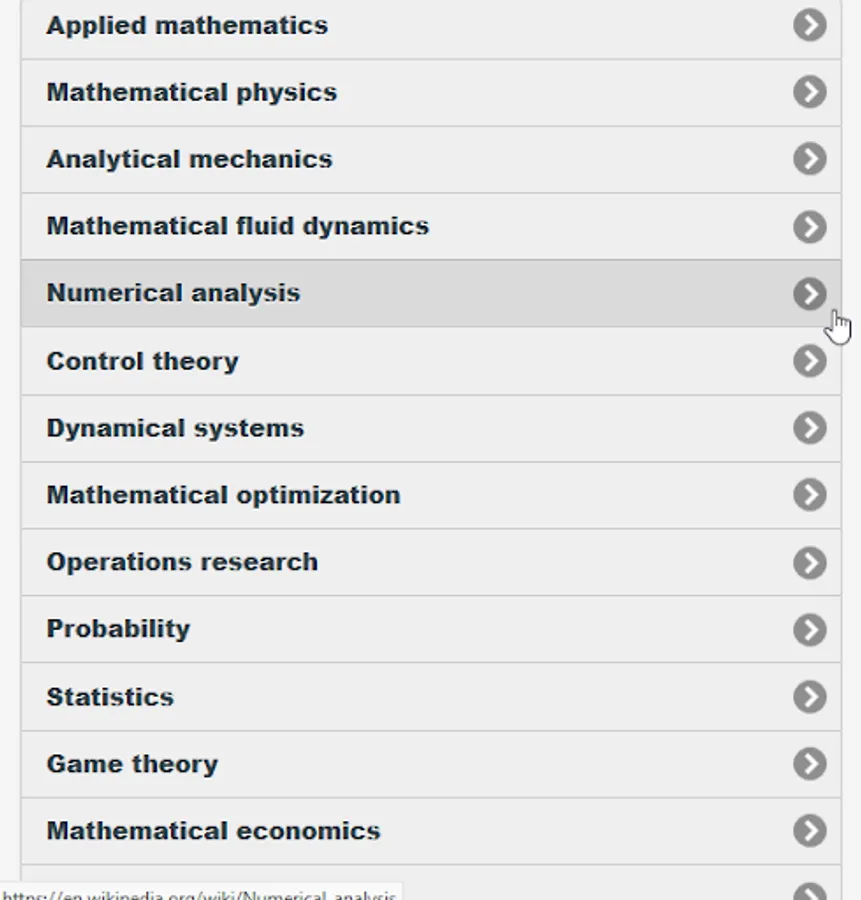
Task: Click the partially visible arrow at list bottom
Action: point(810,892)
